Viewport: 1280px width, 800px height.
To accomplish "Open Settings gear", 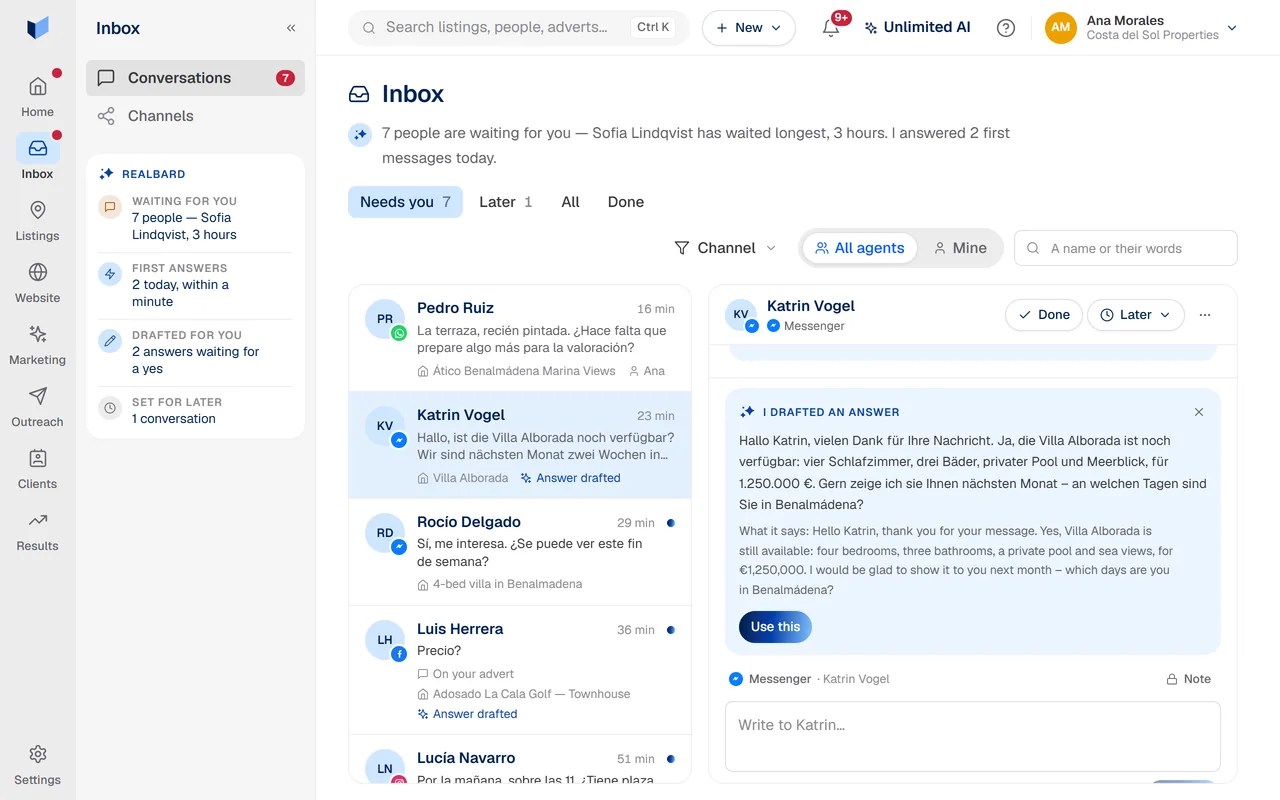I will pyautogui.click(x=37, y=765).
